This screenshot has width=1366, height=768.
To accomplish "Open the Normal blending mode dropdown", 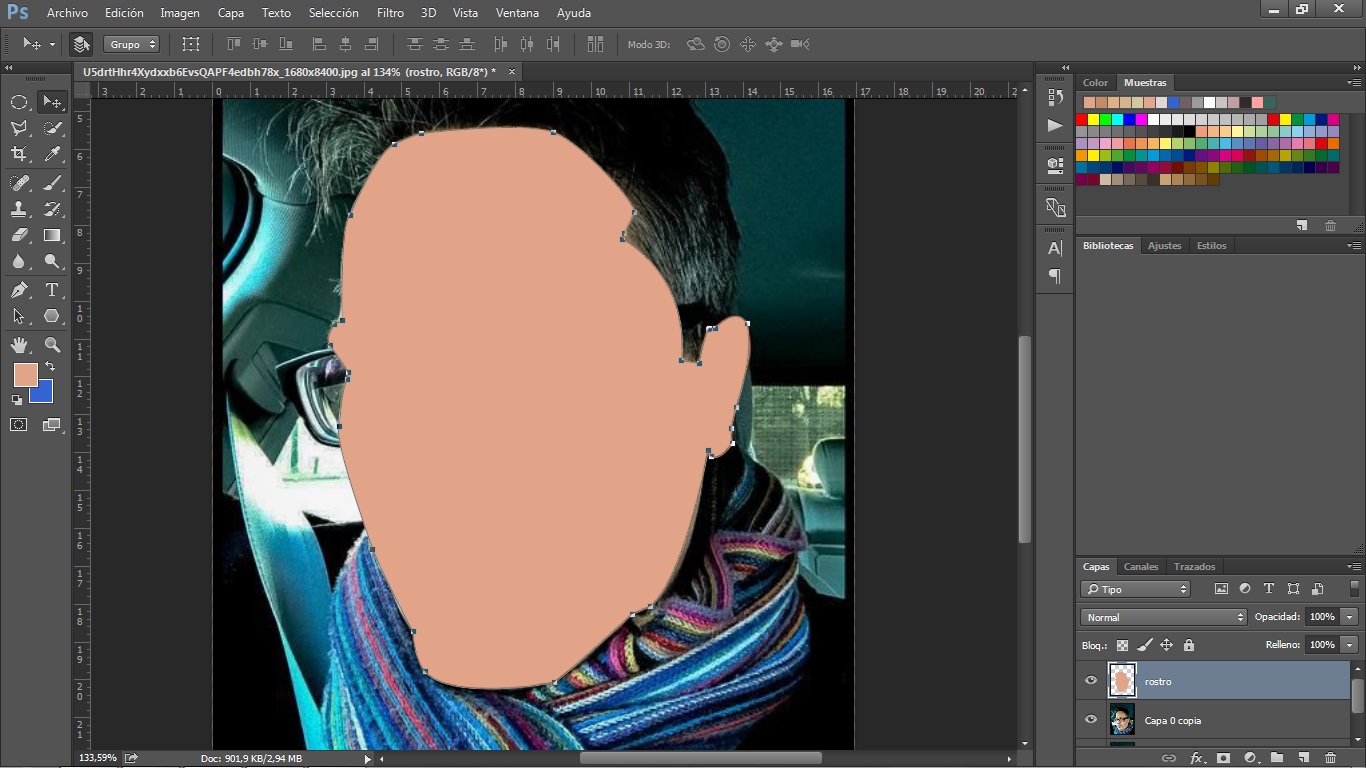I will click(1164, 617).
